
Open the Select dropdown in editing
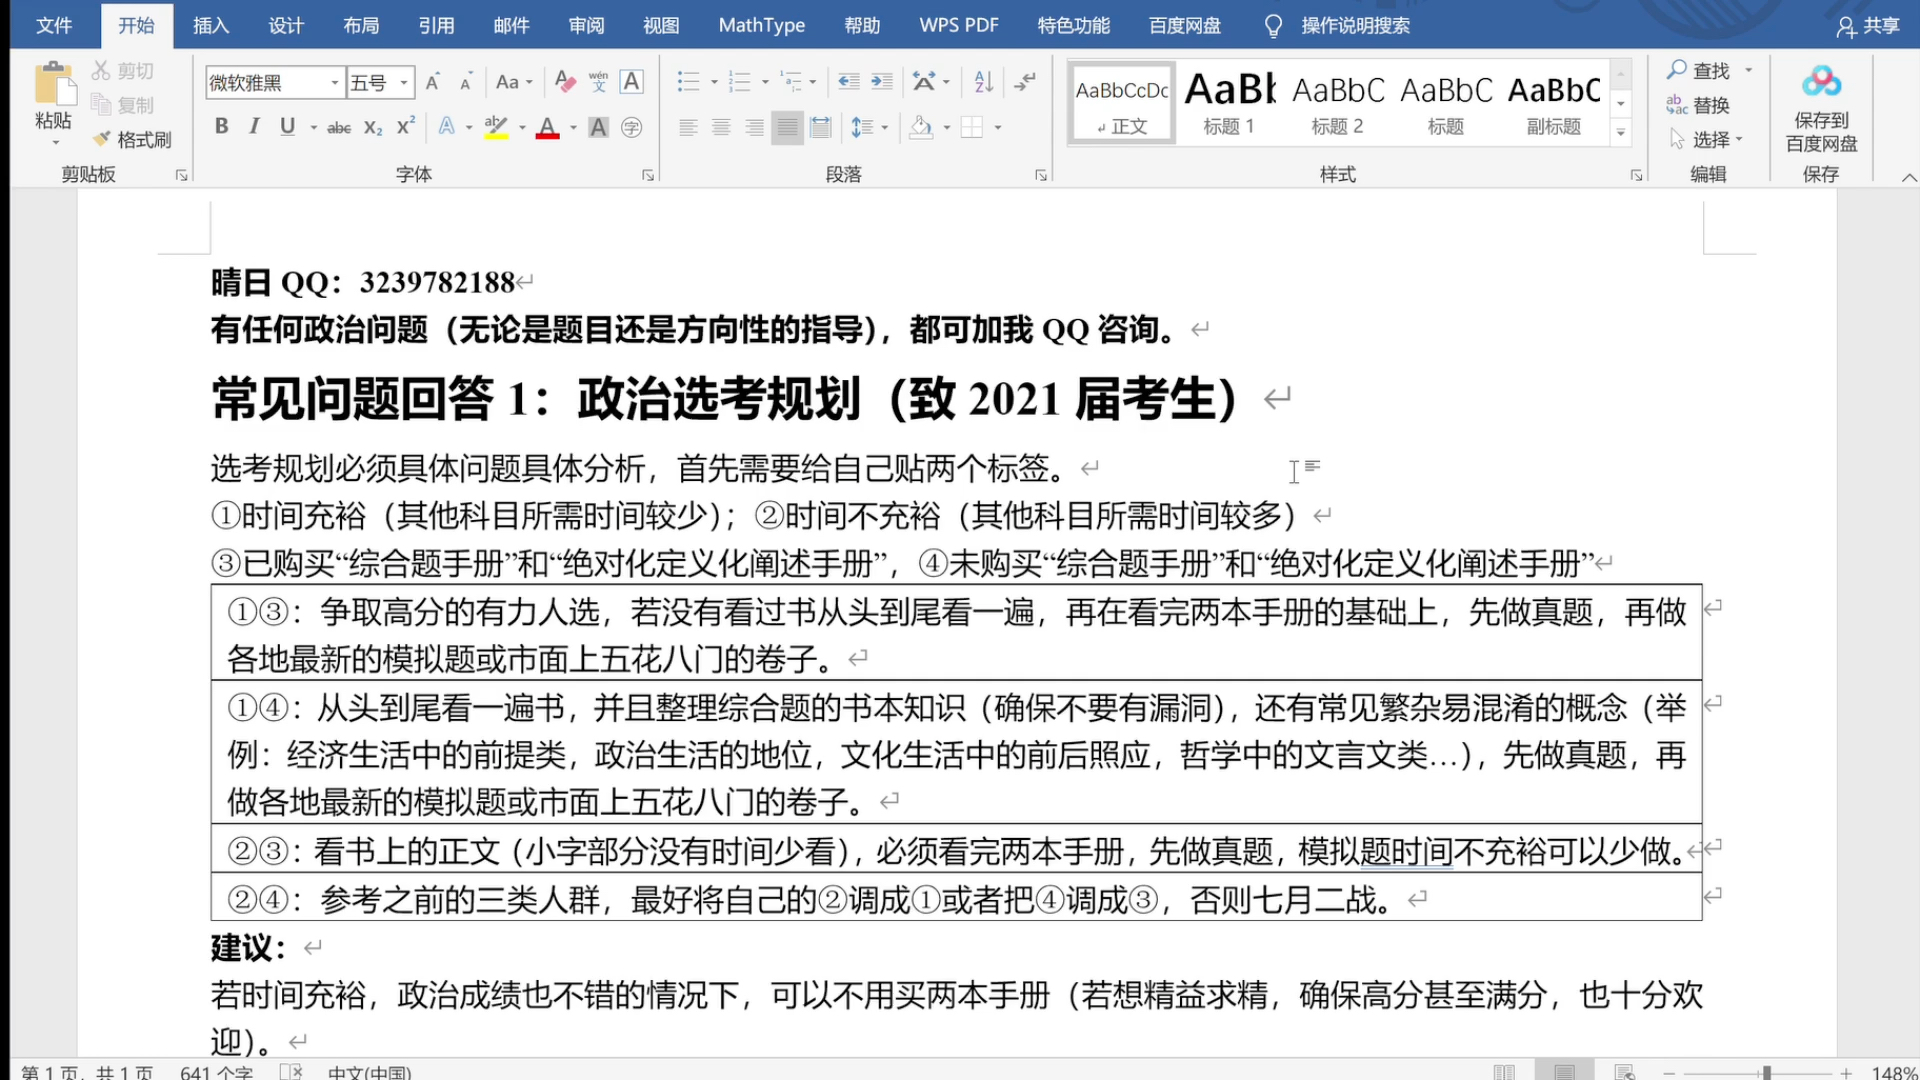tap(1706, 139)
